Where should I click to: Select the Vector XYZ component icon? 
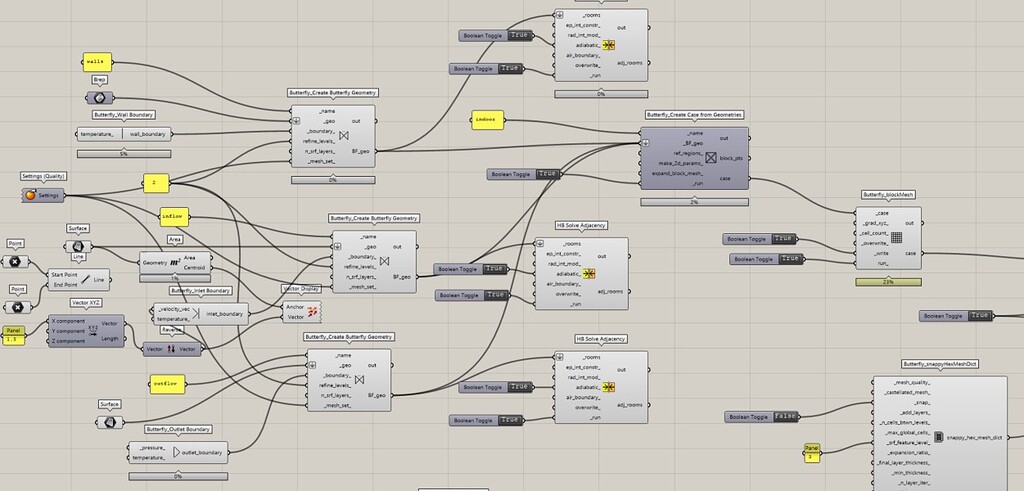[x=93, y=330]
